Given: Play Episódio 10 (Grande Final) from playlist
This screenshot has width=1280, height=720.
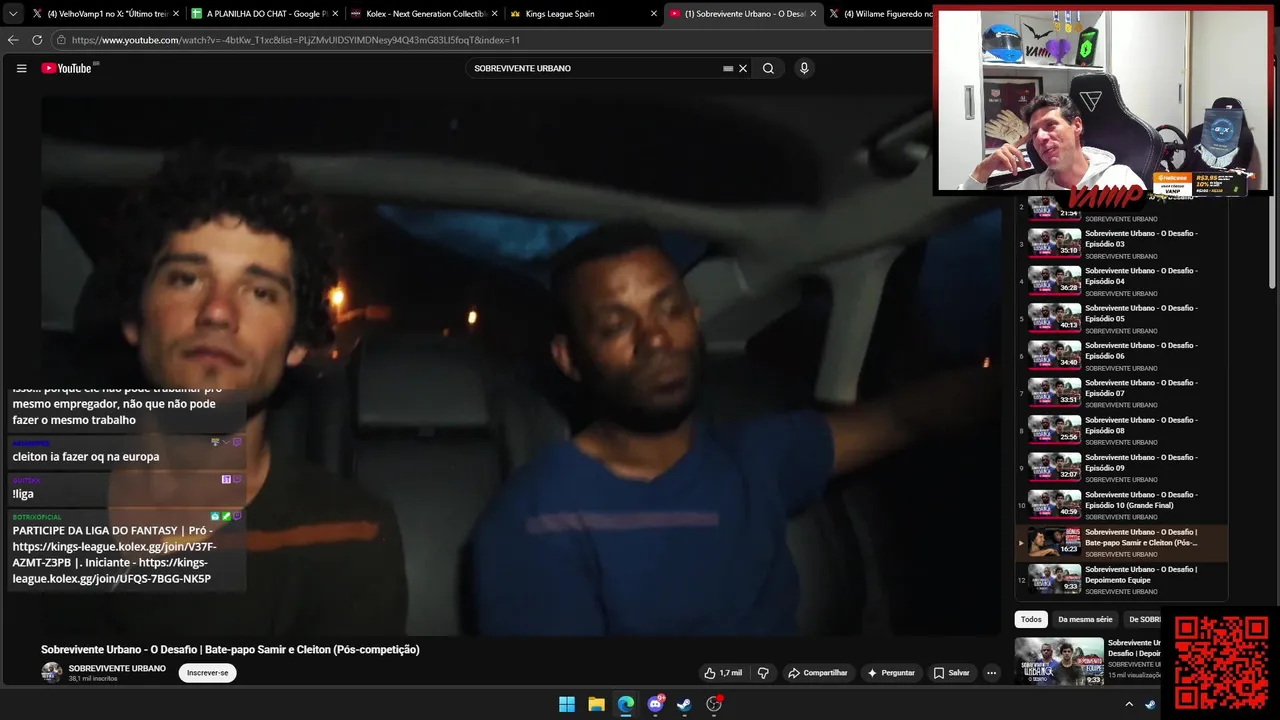Looking at the screenshot, I should tap(1121, 506).
